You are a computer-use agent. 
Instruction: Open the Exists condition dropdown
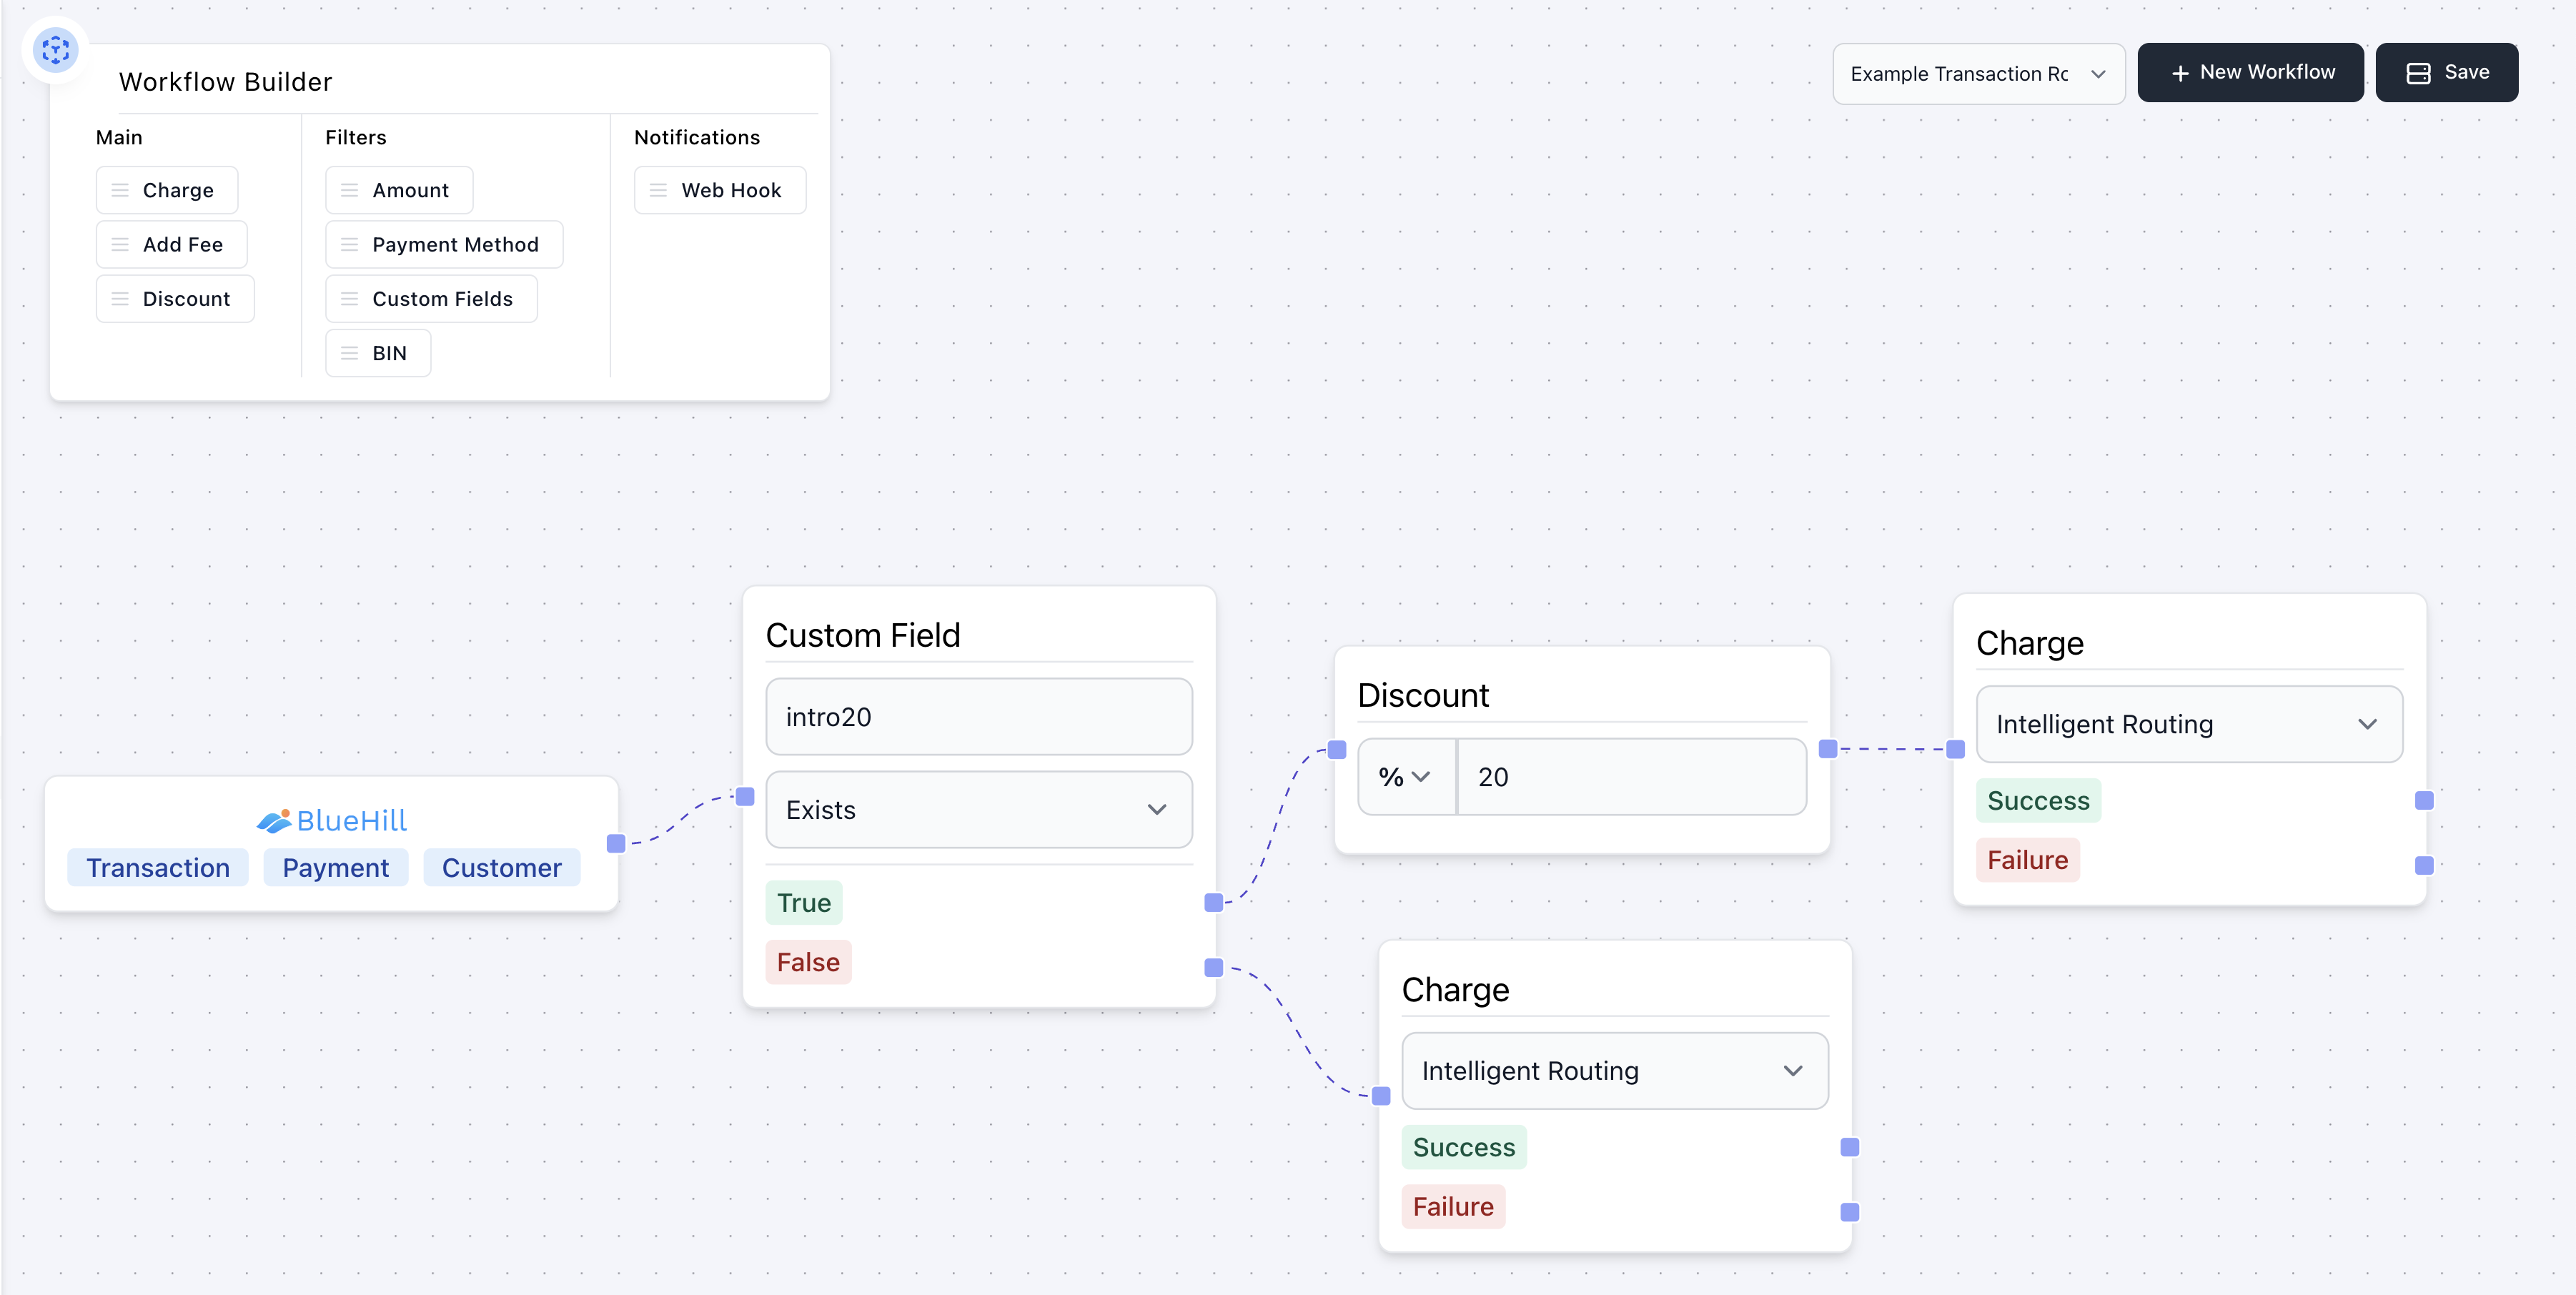979,810
